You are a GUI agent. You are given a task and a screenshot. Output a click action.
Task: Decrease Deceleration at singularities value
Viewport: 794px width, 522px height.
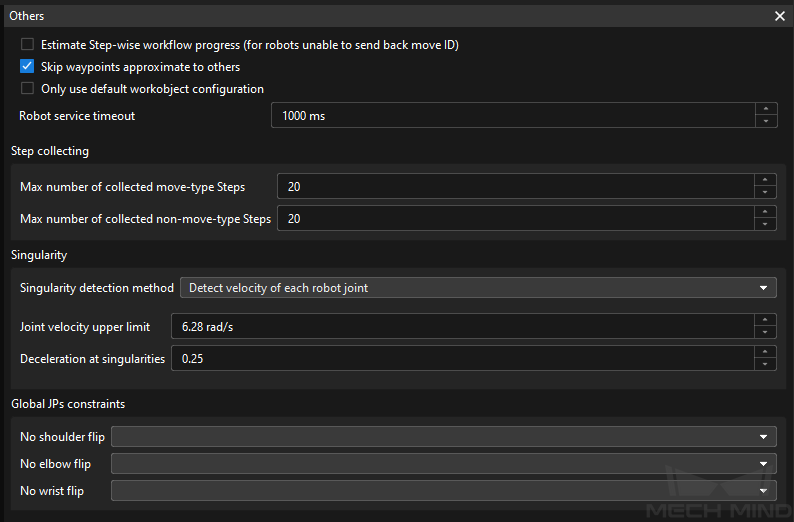pos(765,364)
